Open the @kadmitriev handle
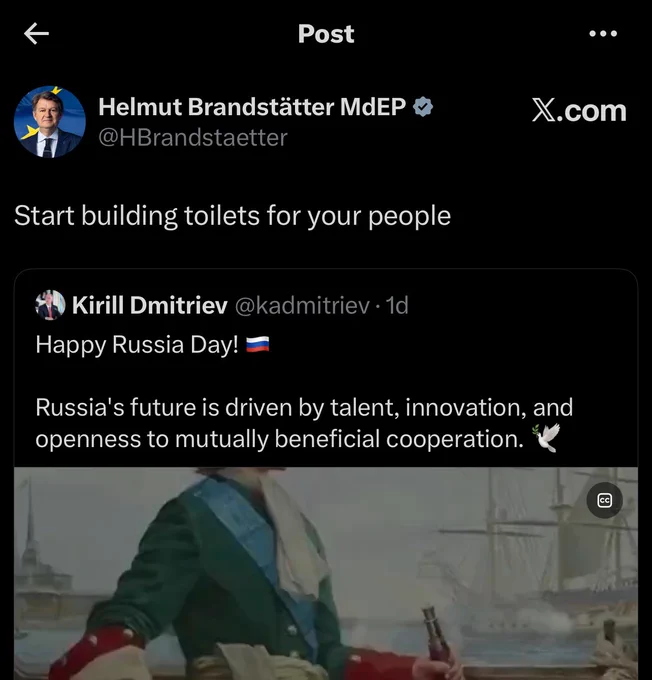652x680 pixels. coord(302,305)
